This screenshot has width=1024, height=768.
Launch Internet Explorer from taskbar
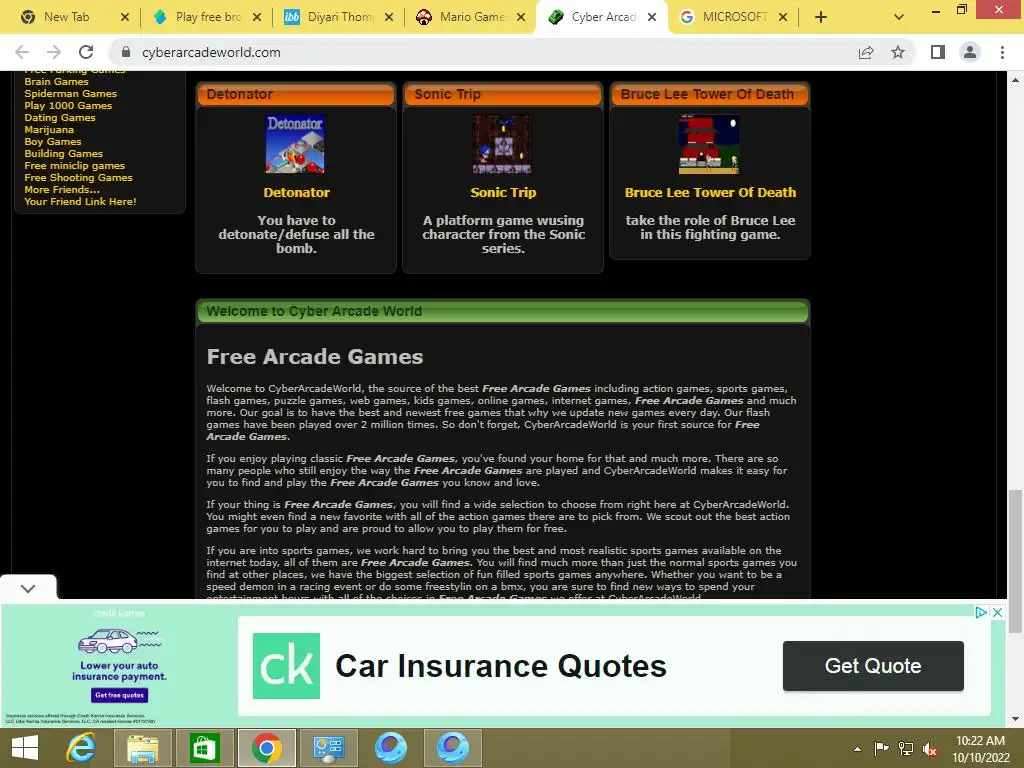click(81, 748)
